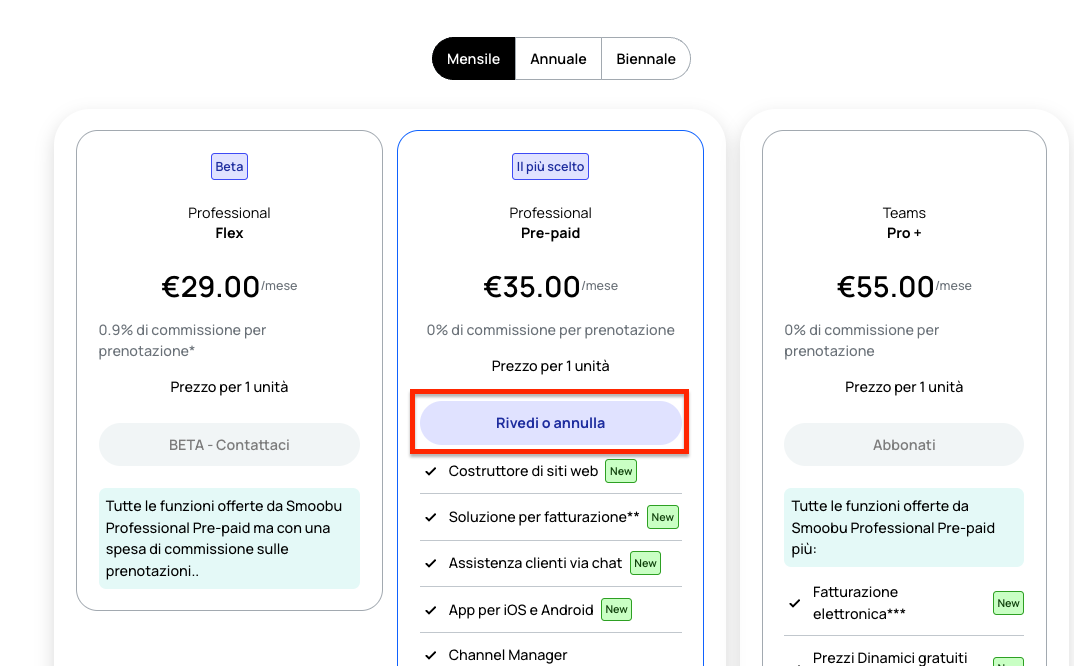Switch to Annuale billing

click(558, 59)
